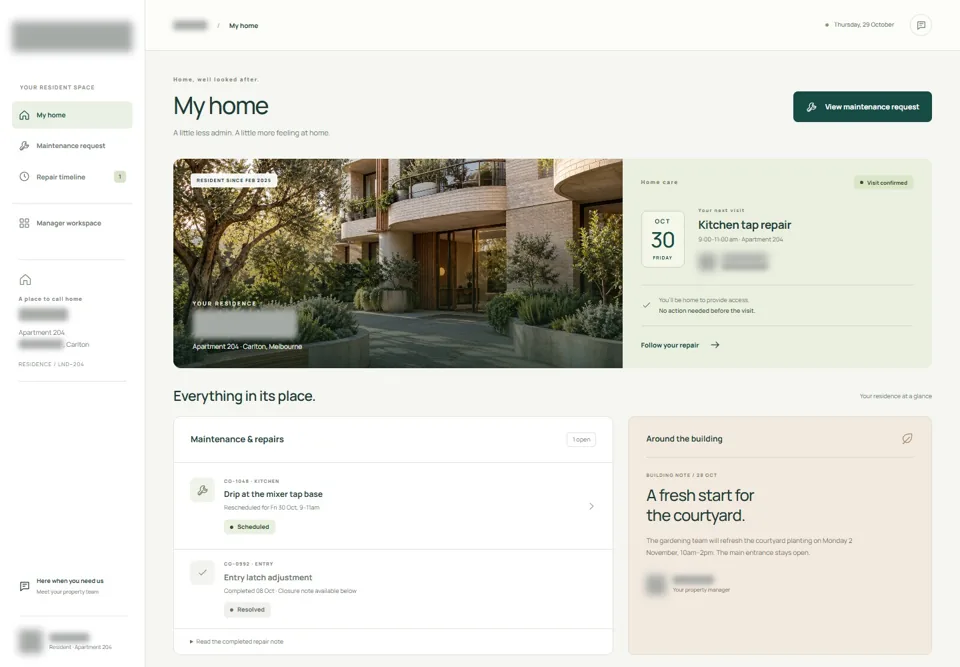The height and width of the screenshot is (667, 960).
Task: Click 'Your residence at a glance' text
Action: (x=896, y=396)
